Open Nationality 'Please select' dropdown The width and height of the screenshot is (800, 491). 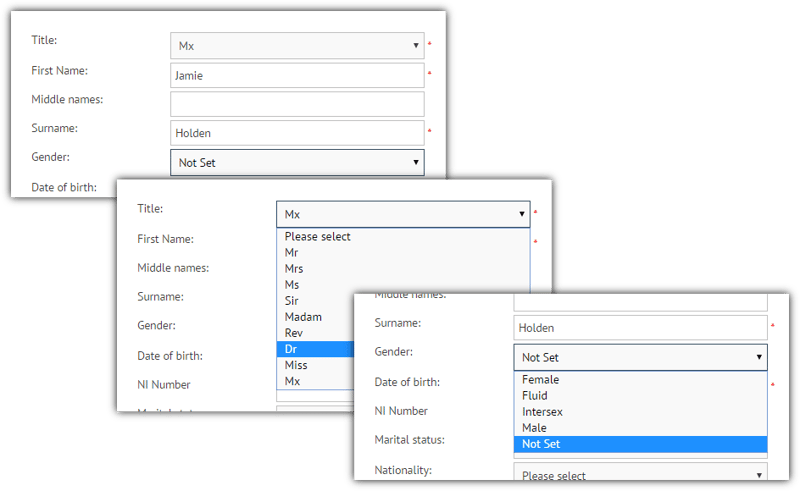(x=640, y=472)
